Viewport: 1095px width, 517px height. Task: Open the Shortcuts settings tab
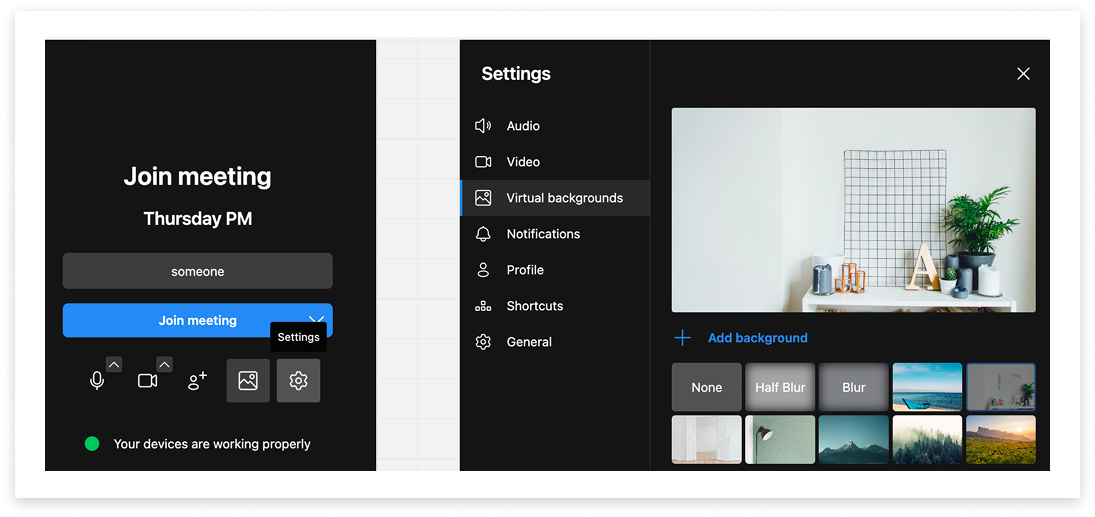pos(554,306)
